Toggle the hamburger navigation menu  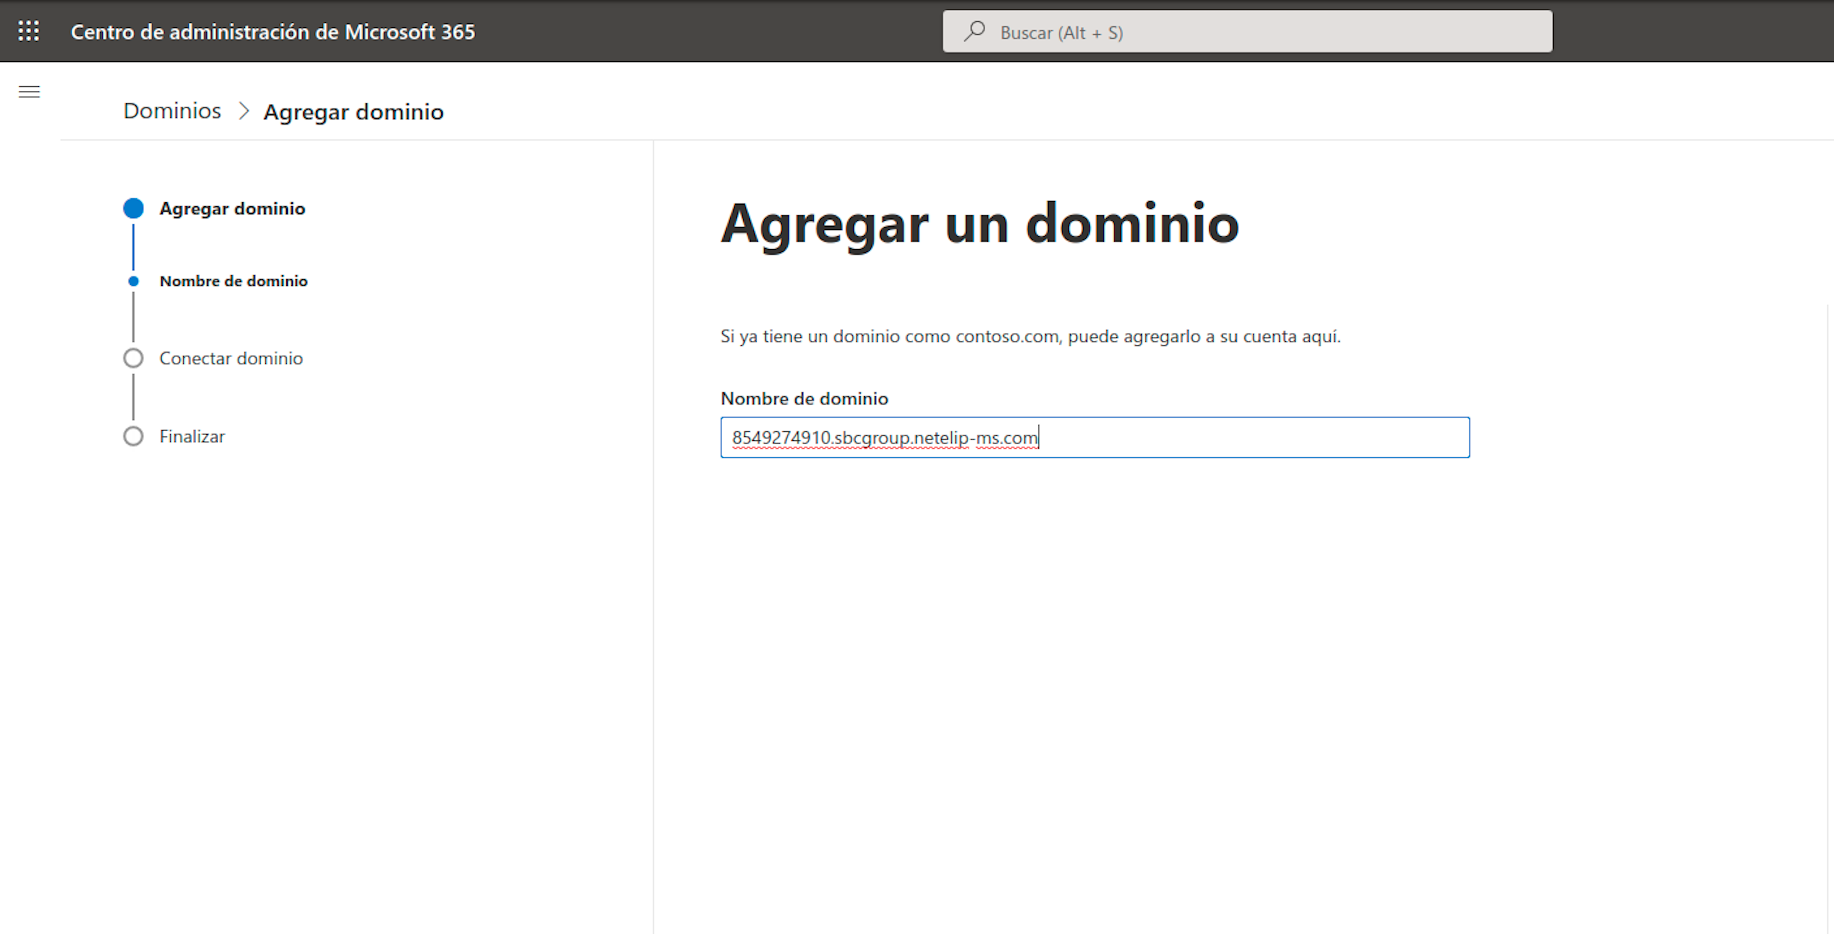(29, 92)
